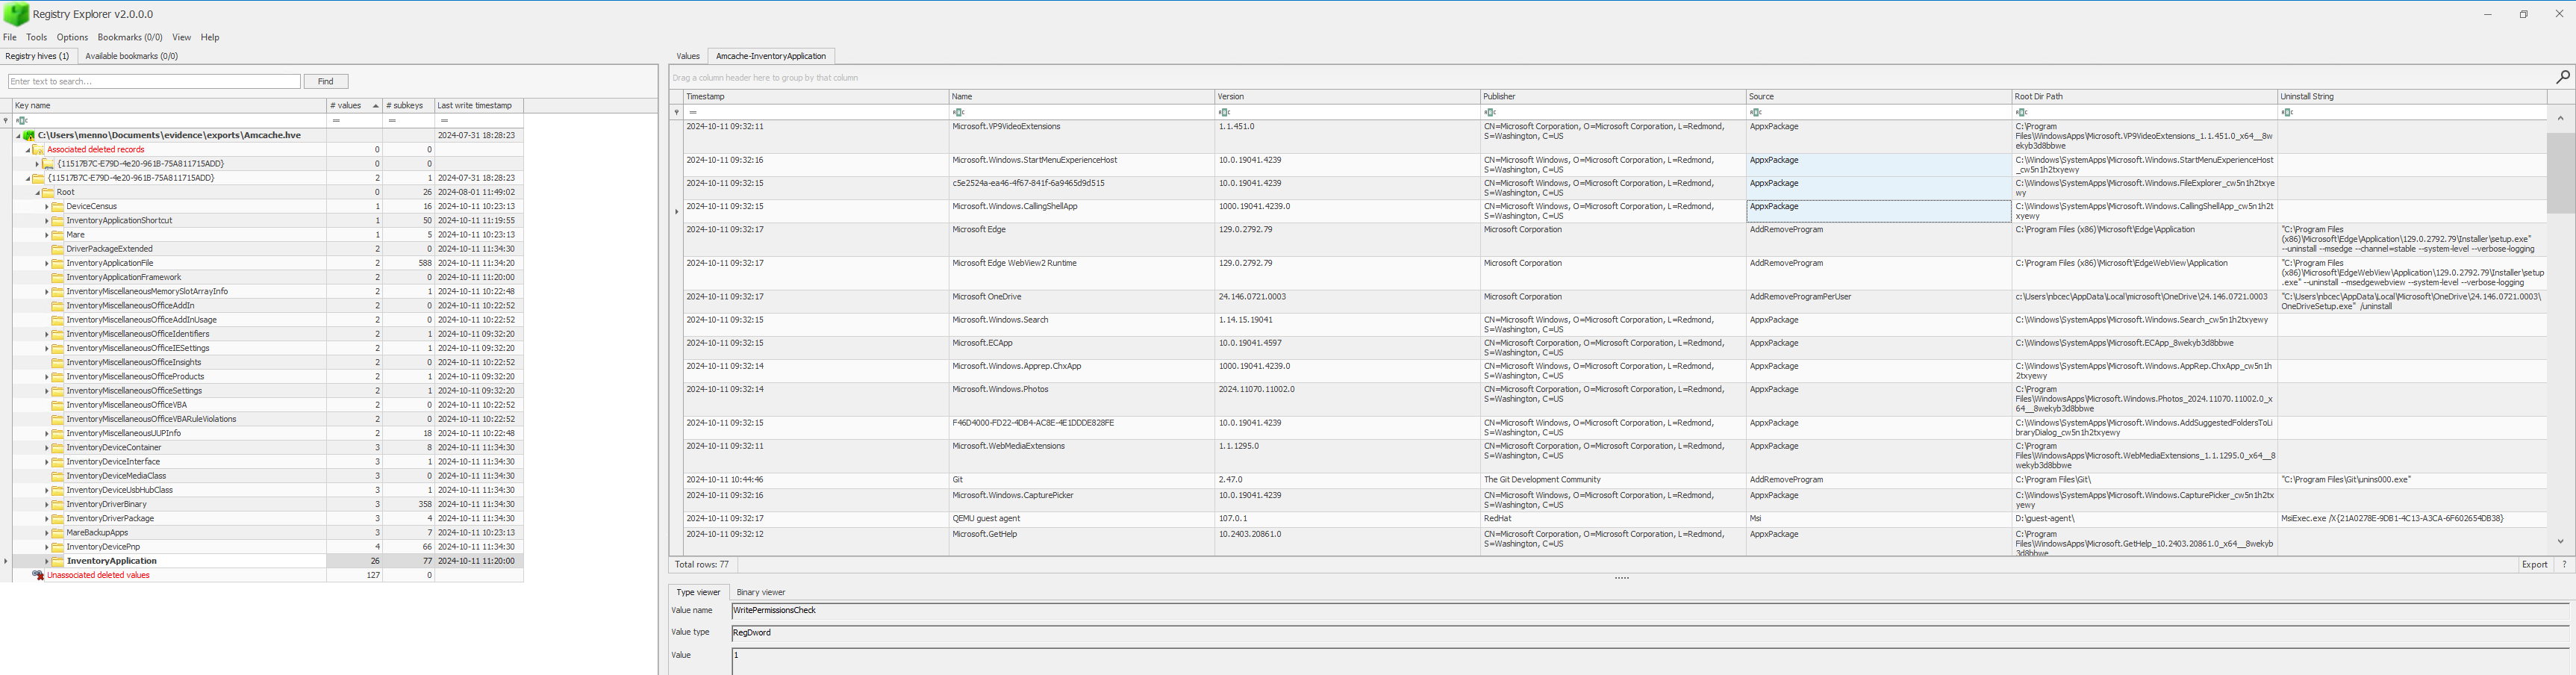The width and height of the screenshot is (2576, 675).
Task: Click the sort arrow on # values column
Action: coord(375,105)
